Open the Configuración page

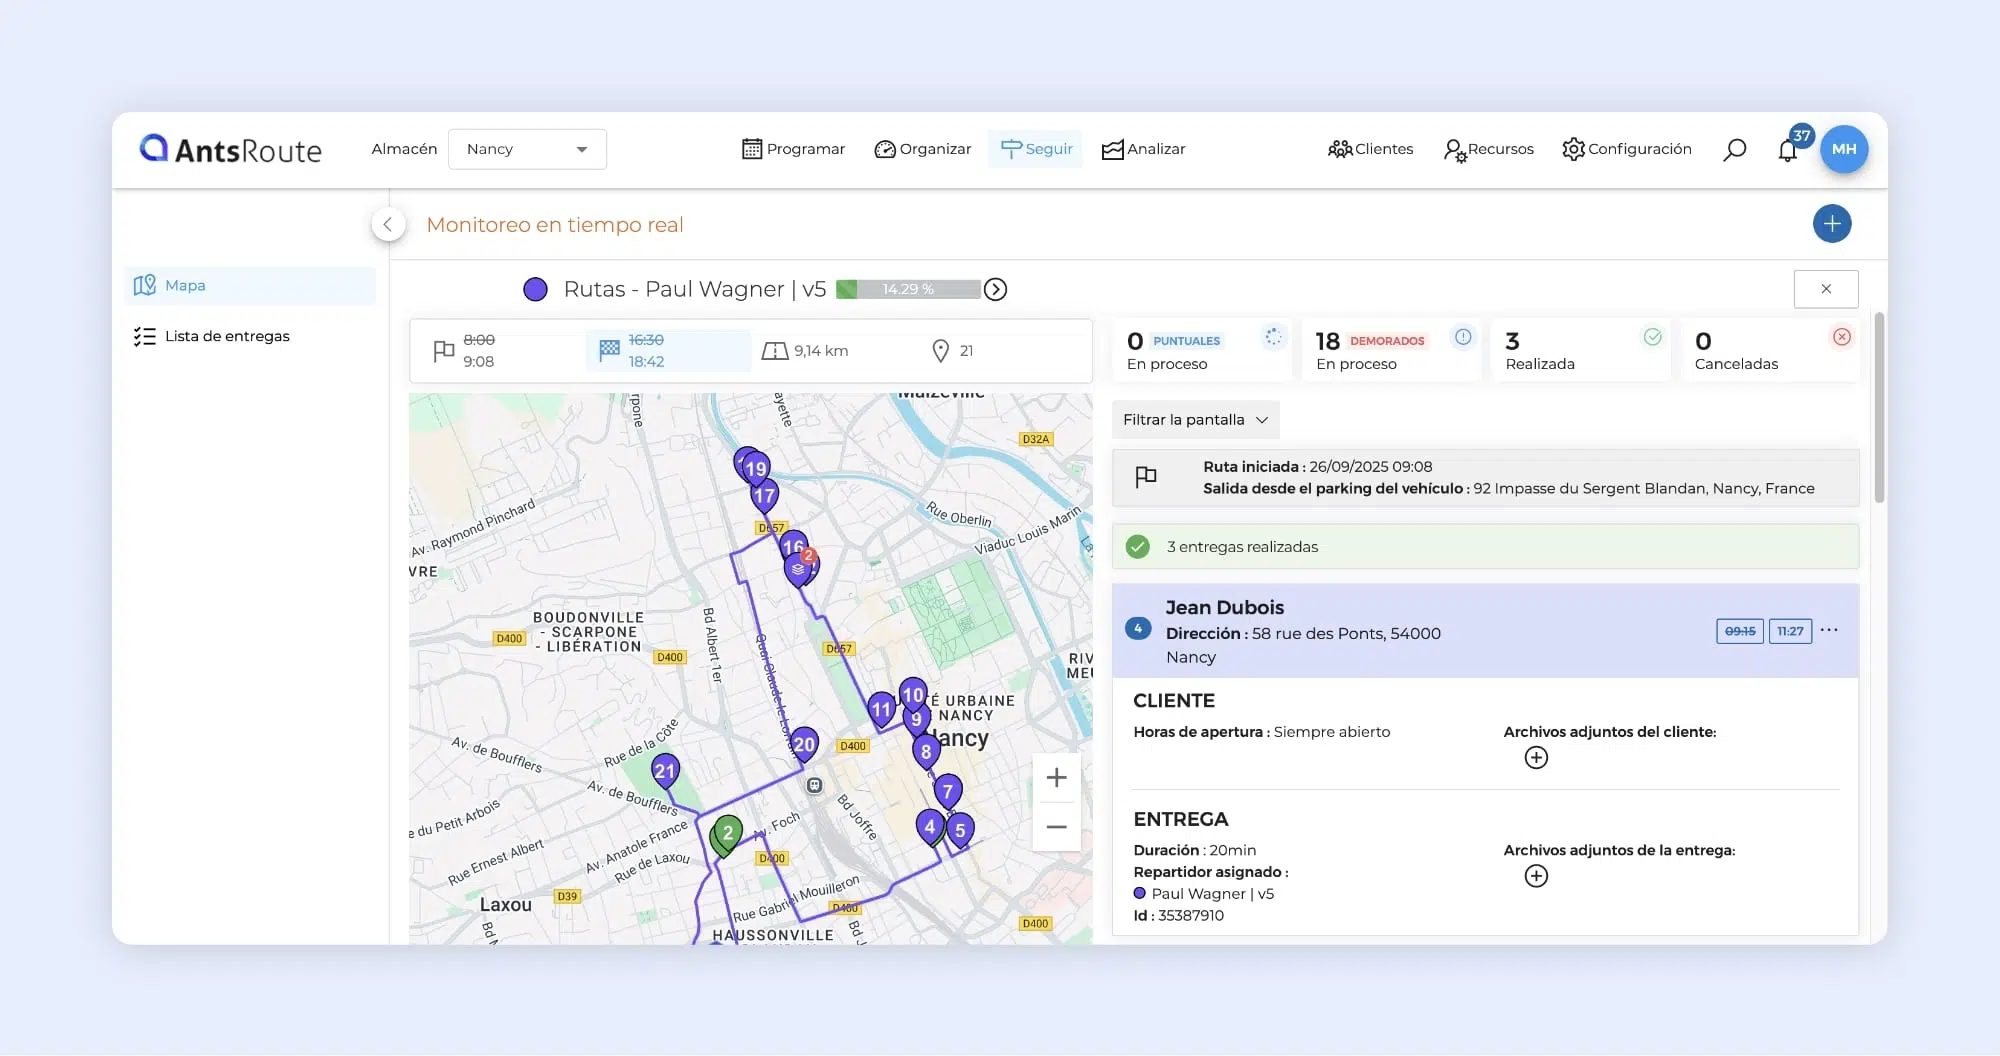[x=1627, y=149]
